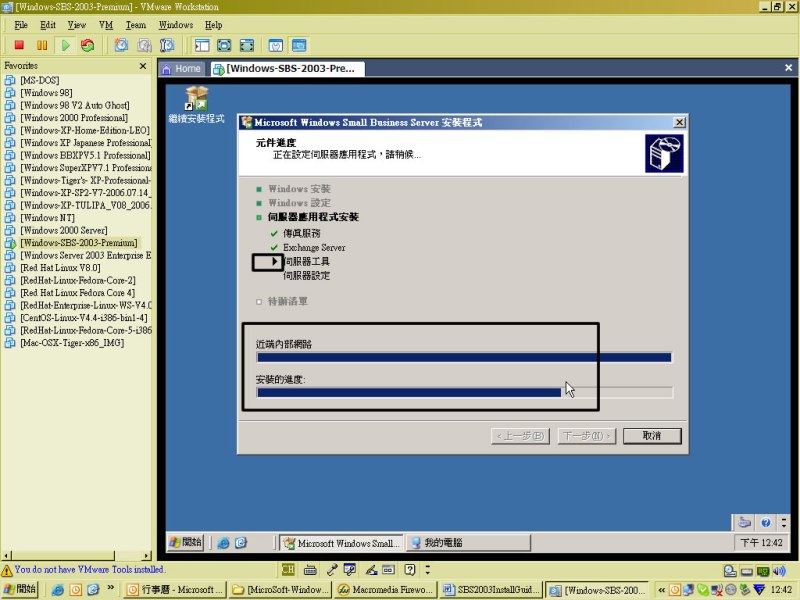
Task: Click the 上一步 button in setup wizard
Action: click(x=520, y=436)
